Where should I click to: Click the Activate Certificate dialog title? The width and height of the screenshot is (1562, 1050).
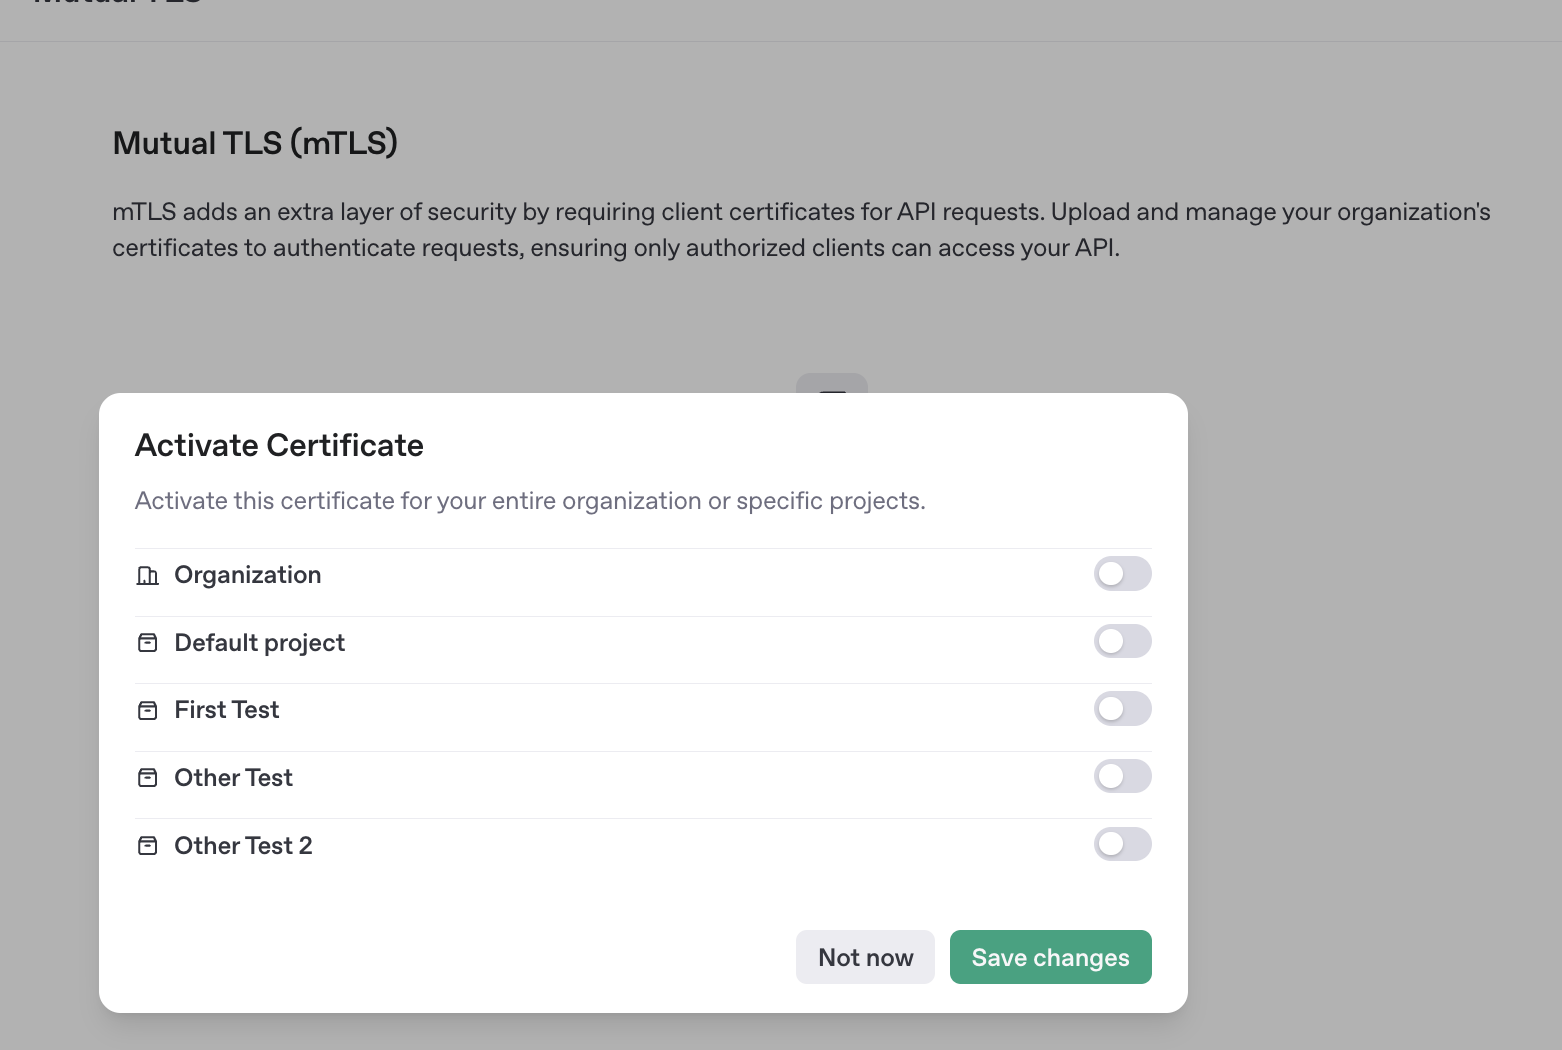279,445
